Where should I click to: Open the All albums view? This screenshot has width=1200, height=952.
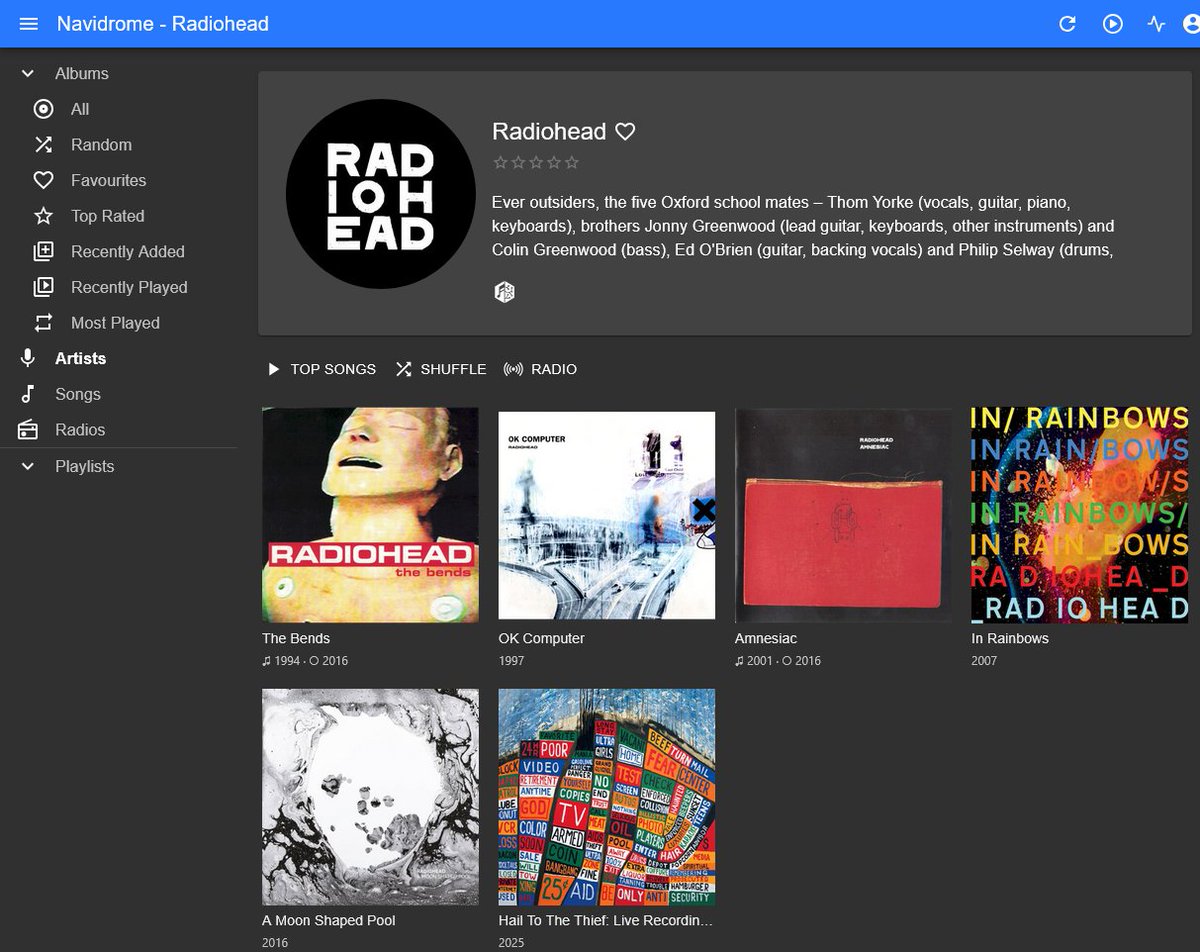pyautogui.click(x=80, y=109)
